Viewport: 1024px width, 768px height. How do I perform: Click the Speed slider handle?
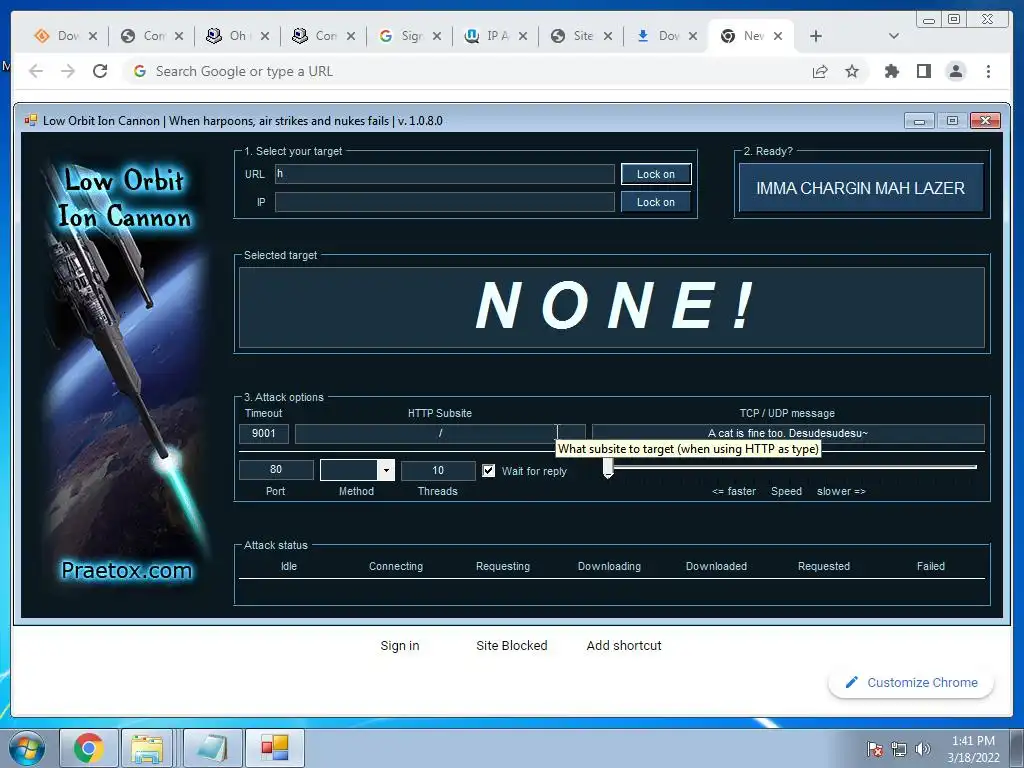(608, 468)
